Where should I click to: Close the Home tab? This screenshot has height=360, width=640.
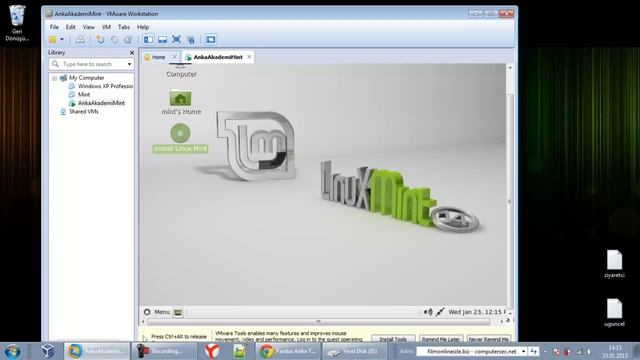(174, 57)
